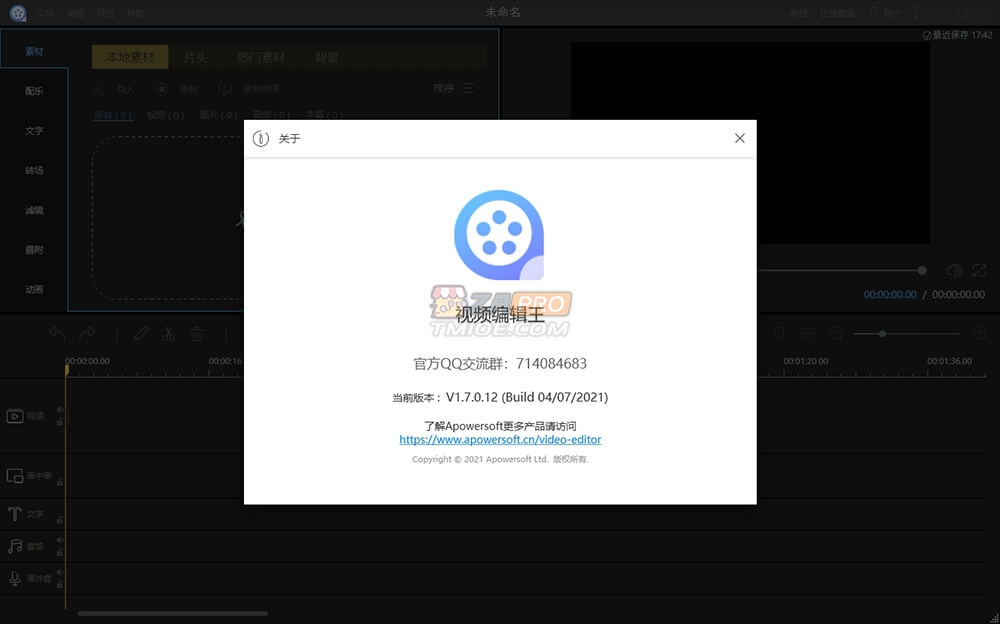This screenshot has width=1000, height=624.
Task: Lock the 视频 video track
Action: (59, 423)
